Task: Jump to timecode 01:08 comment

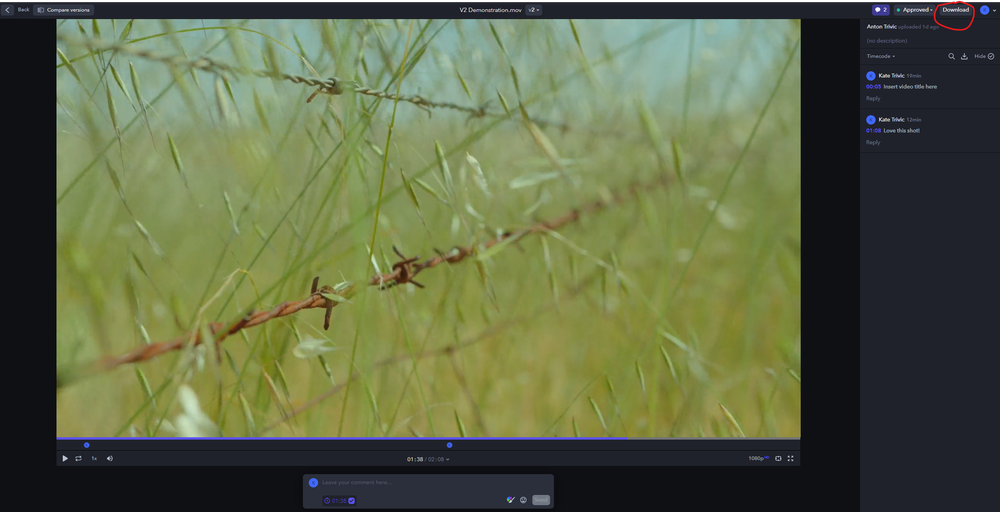Action: [x=873, y=131]
